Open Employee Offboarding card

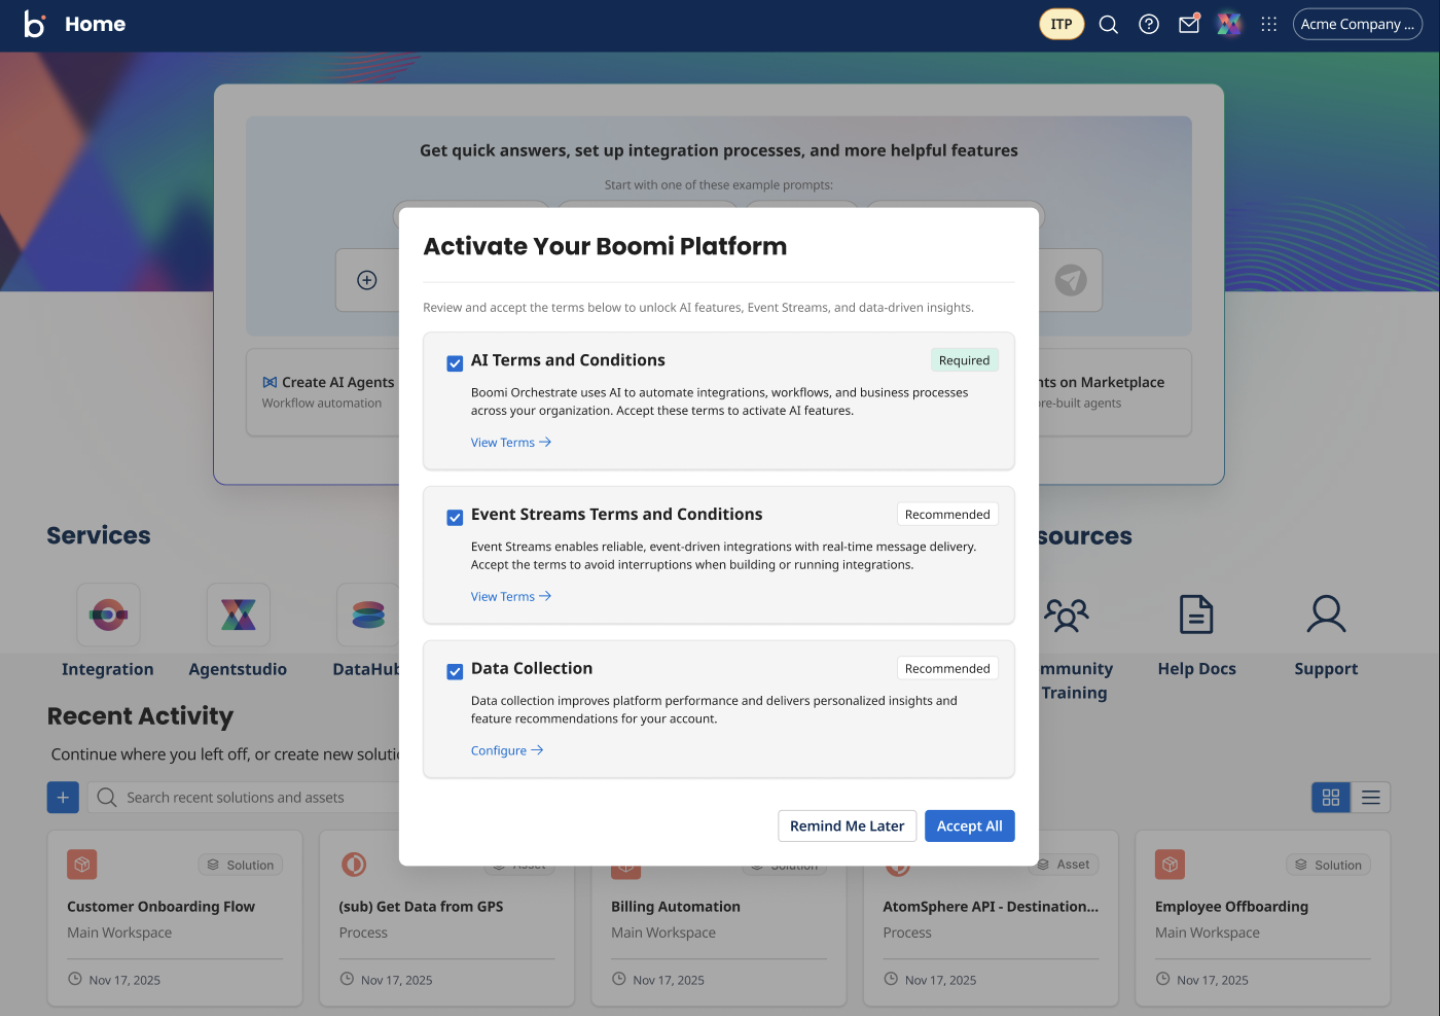point(1263,918)
